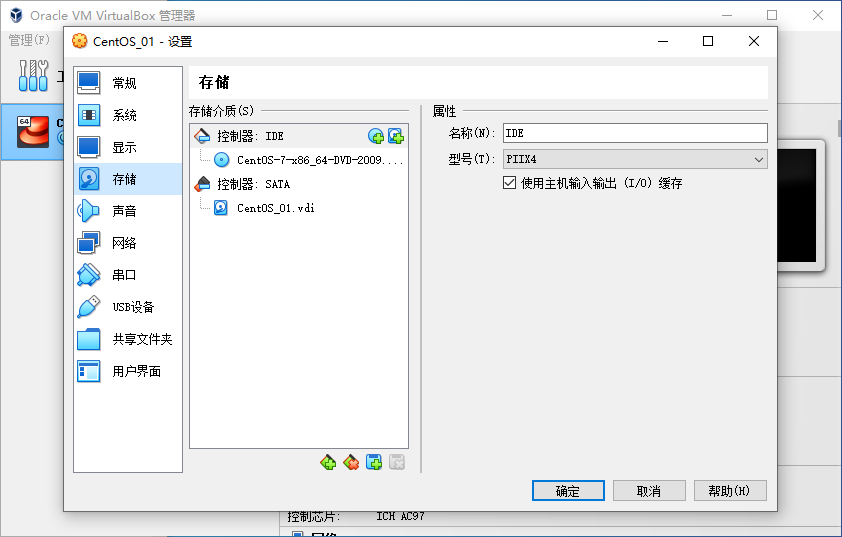Click the tools icon in VirtualBox manager

[33, 75]
